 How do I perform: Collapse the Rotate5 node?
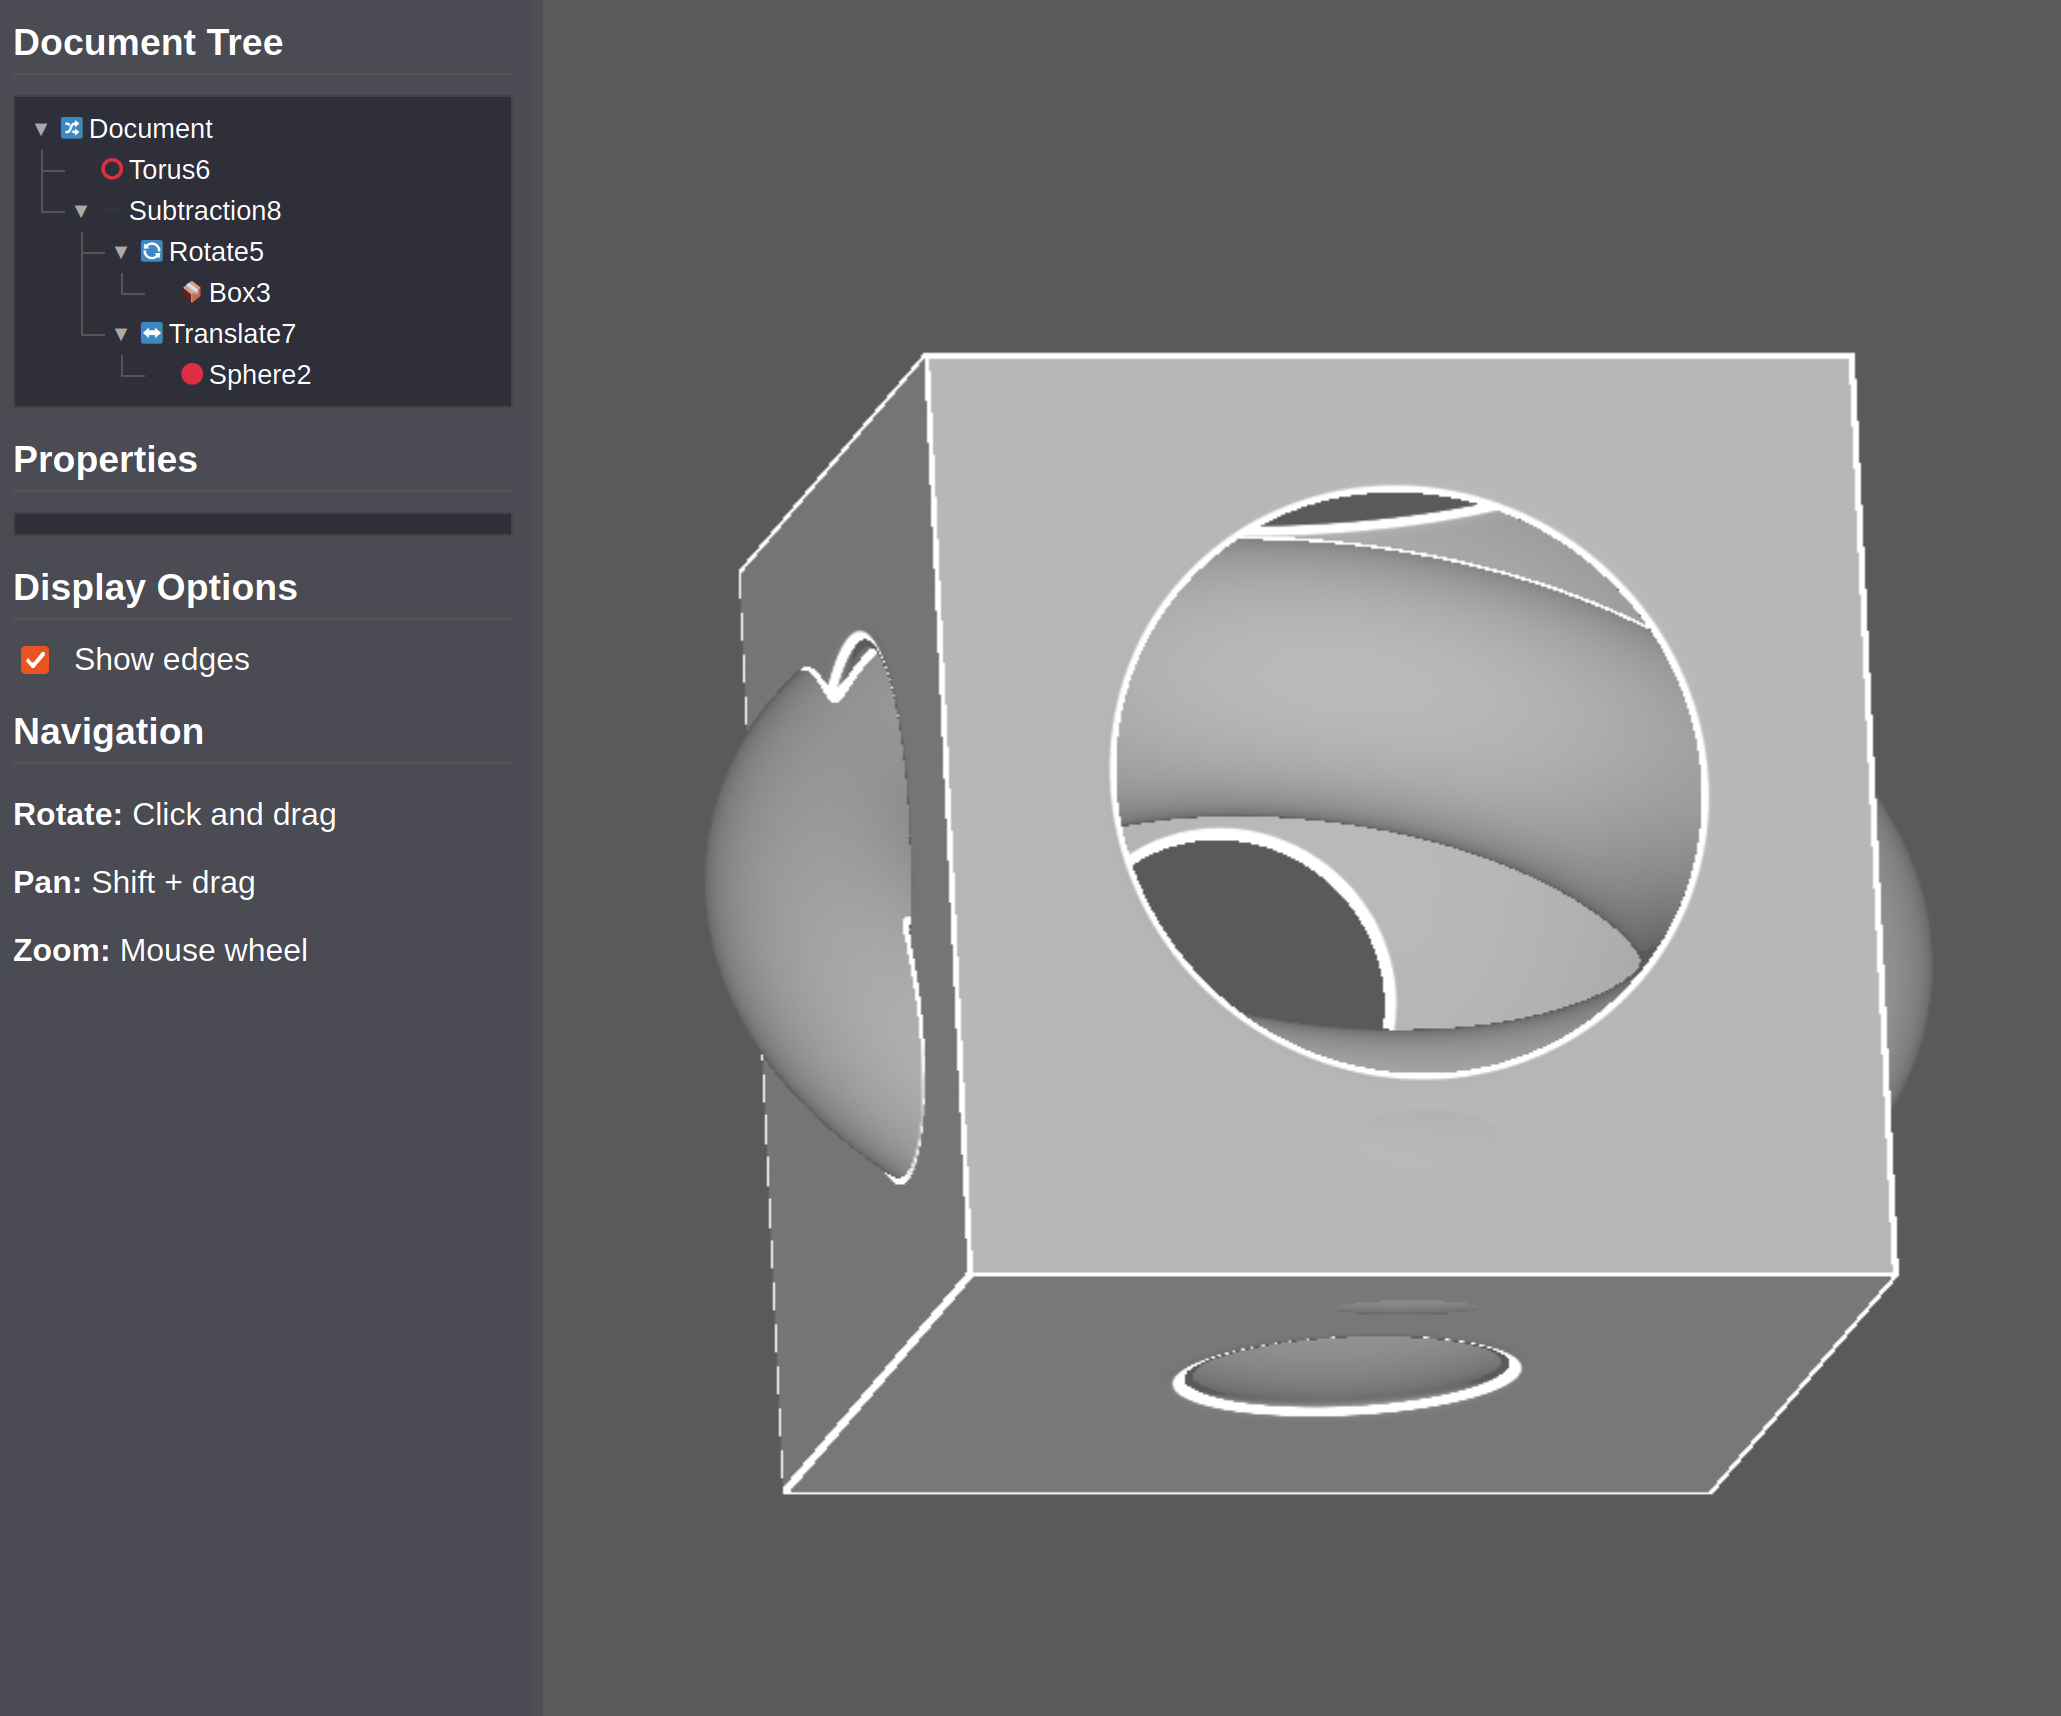click(x=121, y=252)
